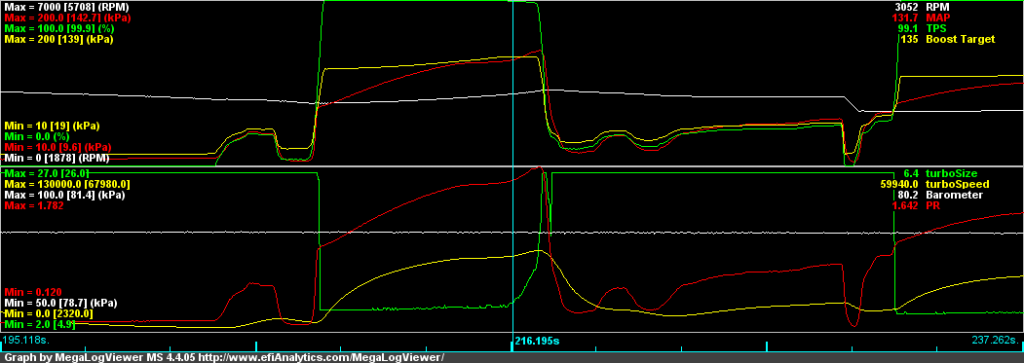The image size is (1024, 363).
Task: Click the Max = 1.782 text
Action: pyautogui.click(x=33, y=205)
